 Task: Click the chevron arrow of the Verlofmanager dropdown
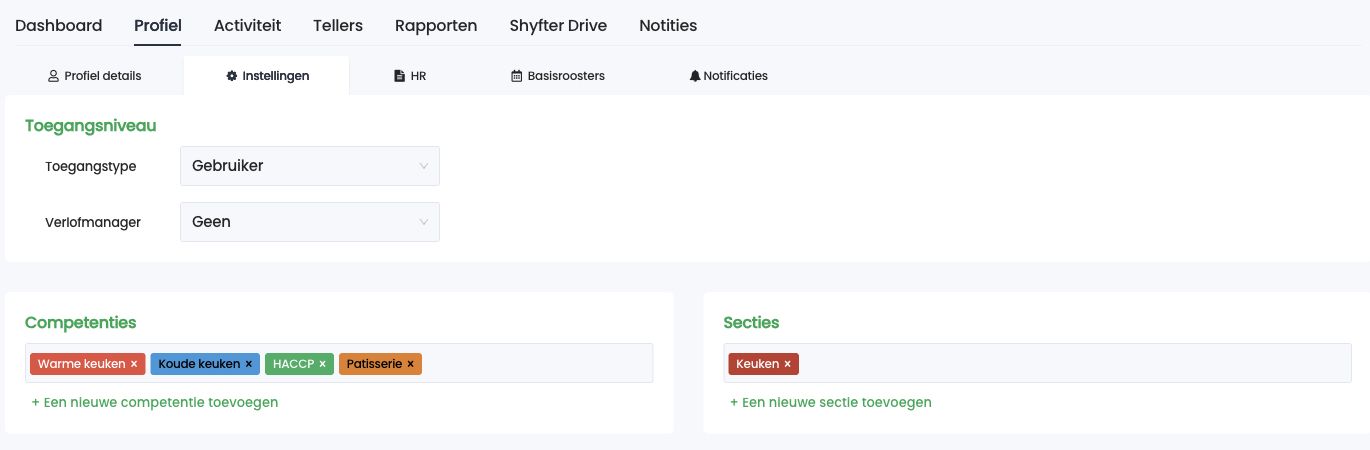coord(423,222)
